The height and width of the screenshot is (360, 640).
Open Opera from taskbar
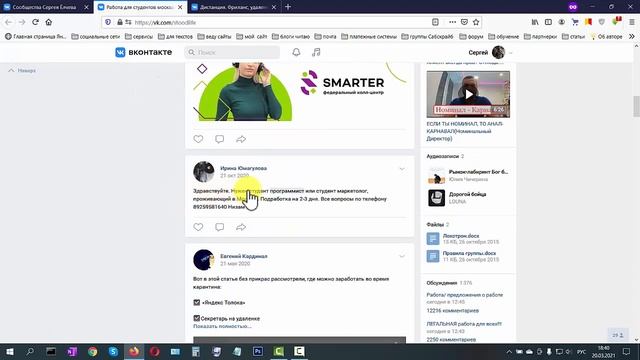click(x=155, y=351)
